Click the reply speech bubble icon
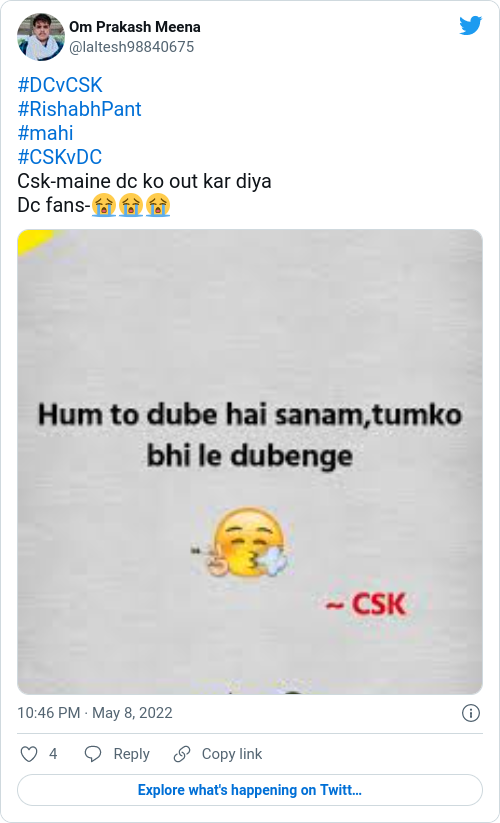 pos(93,754)
